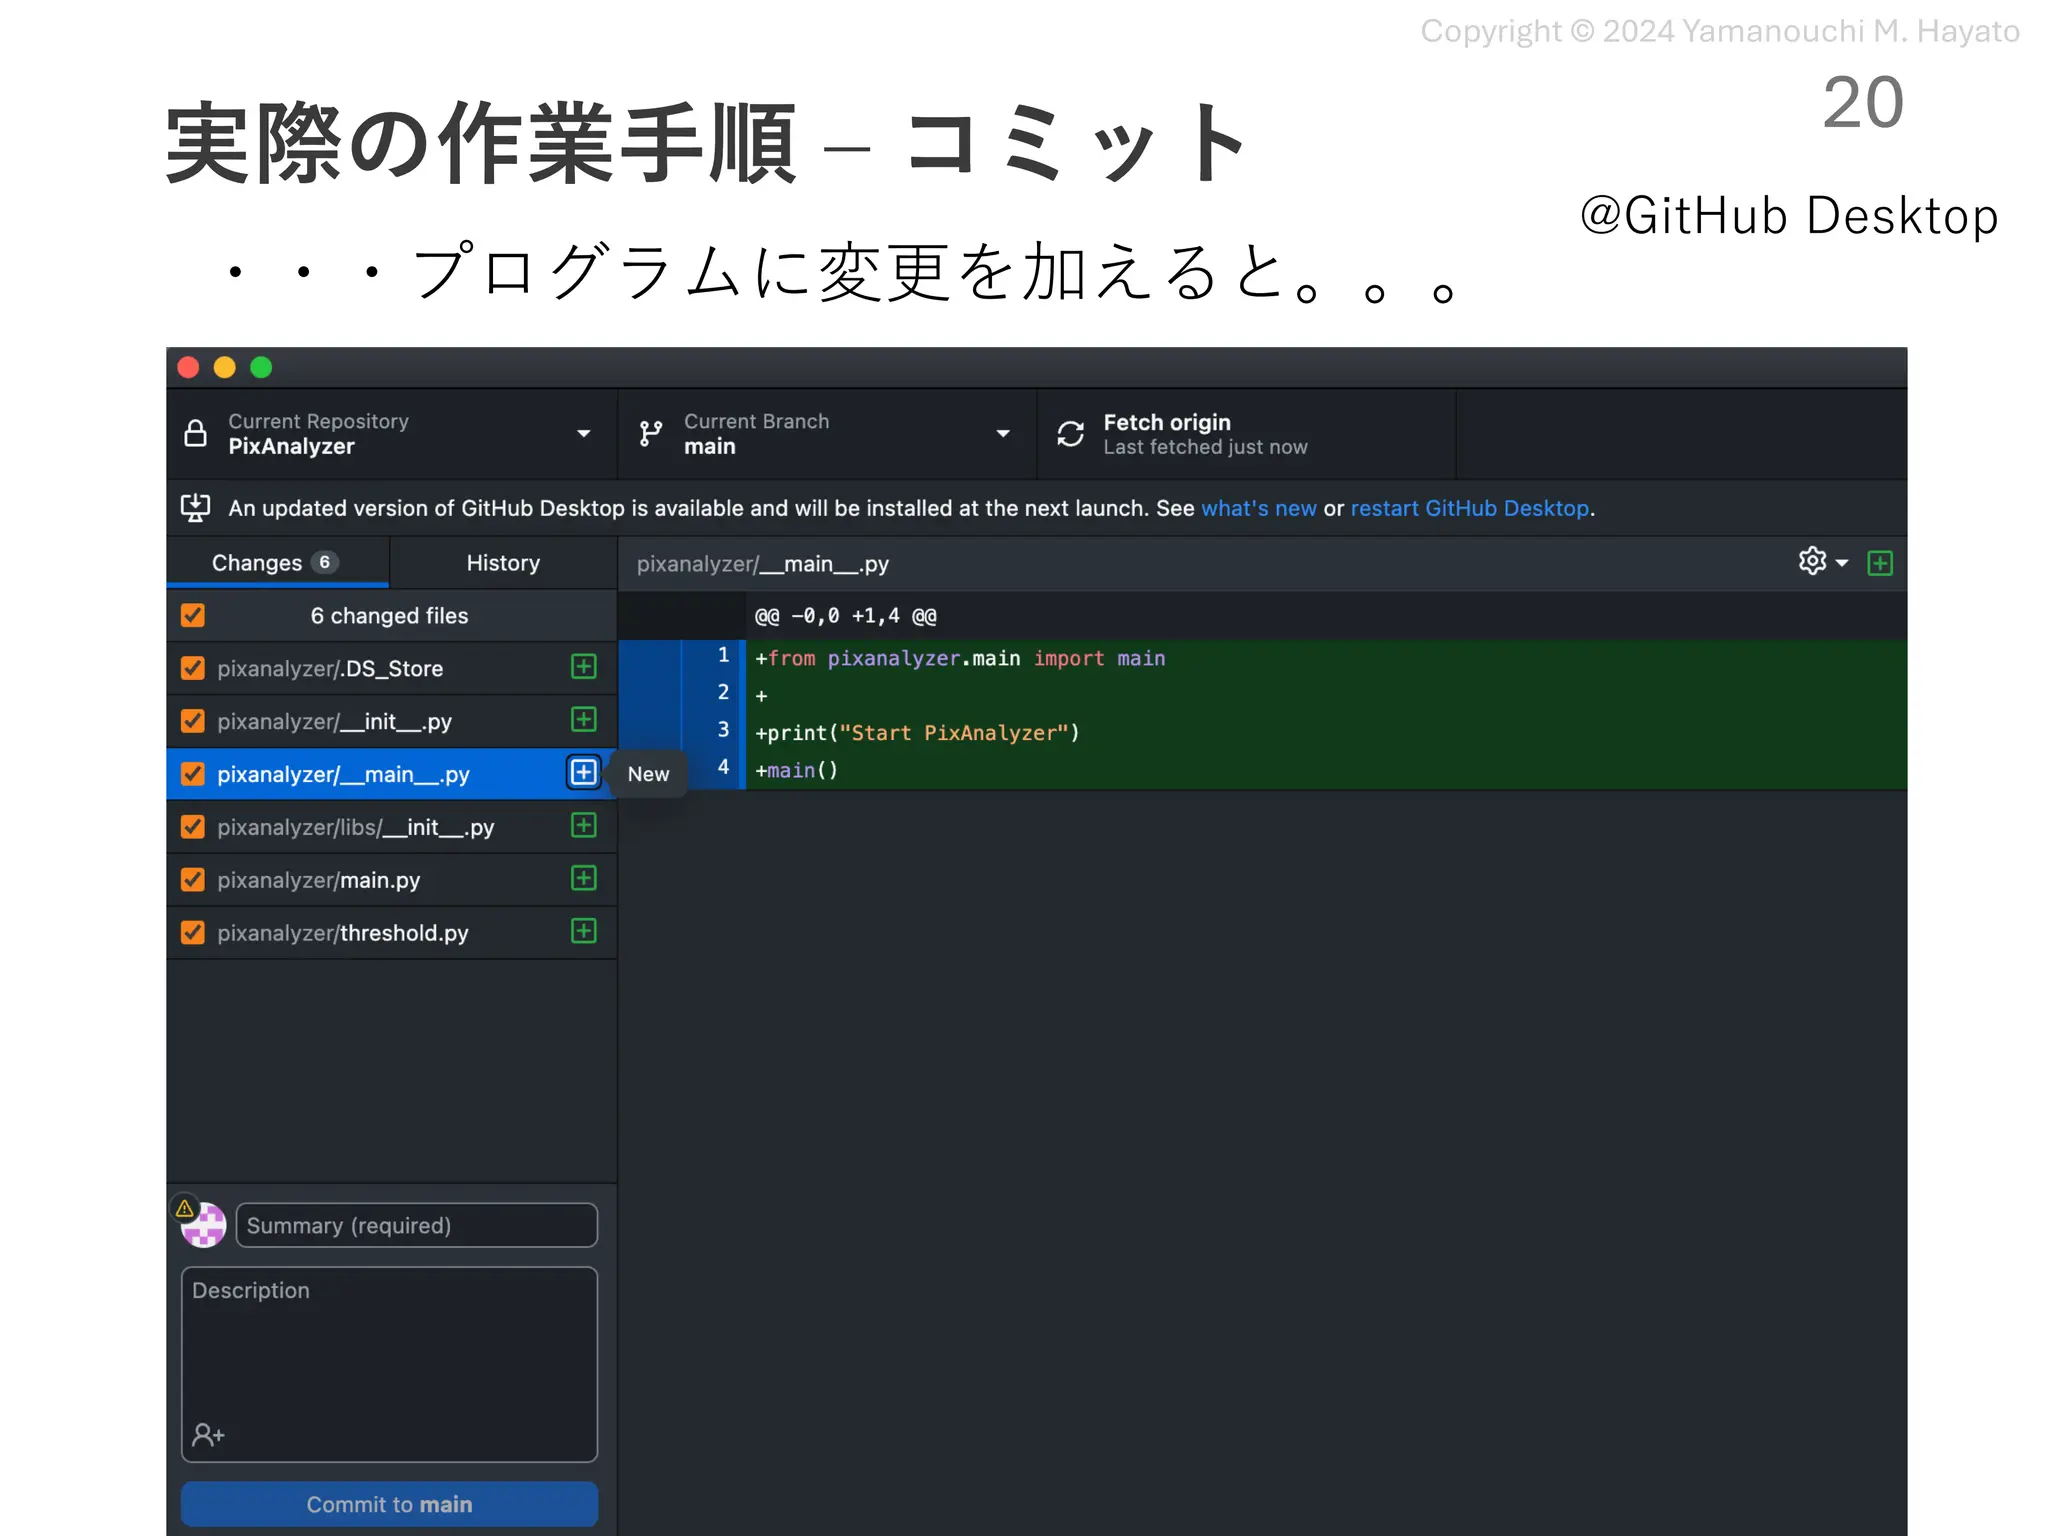The height and width of the screenshot is (1536, 2048).
Task: Open the diff settings gear icon
Action: [x=1812, y=561]
